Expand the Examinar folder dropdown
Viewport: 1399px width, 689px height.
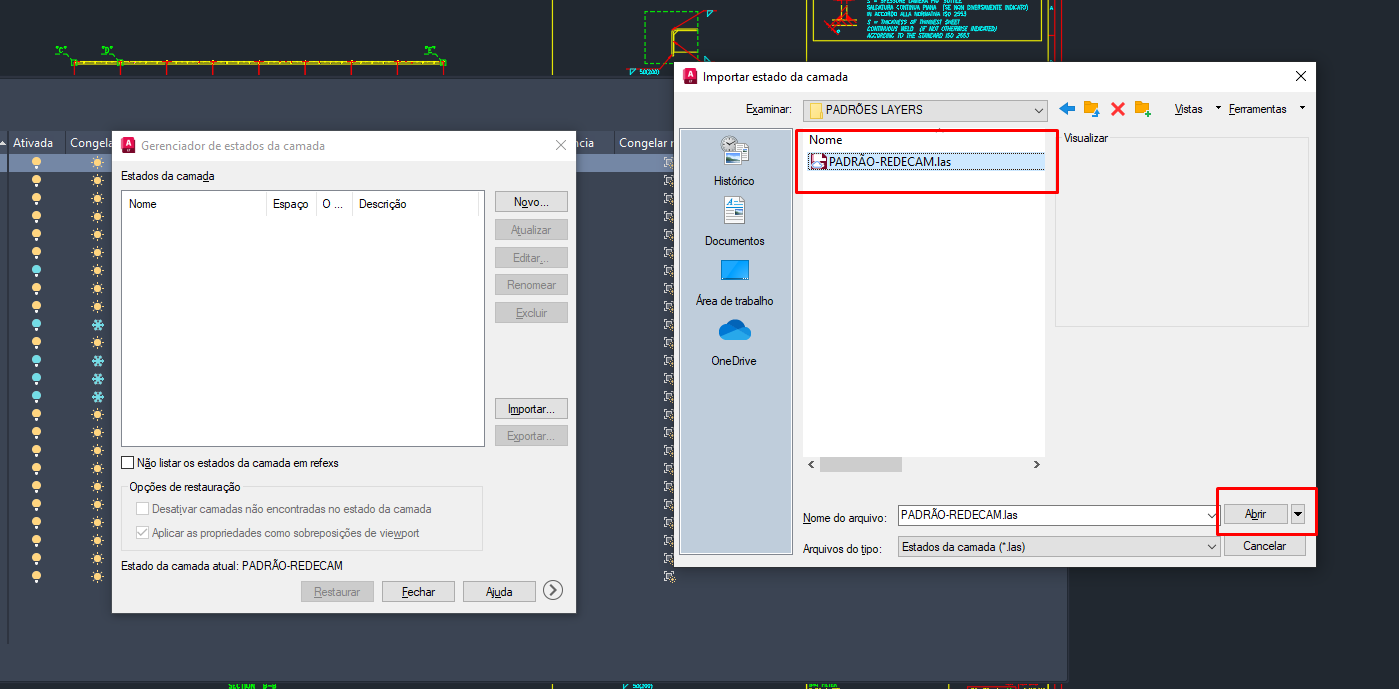click(x=1039, y=110)
